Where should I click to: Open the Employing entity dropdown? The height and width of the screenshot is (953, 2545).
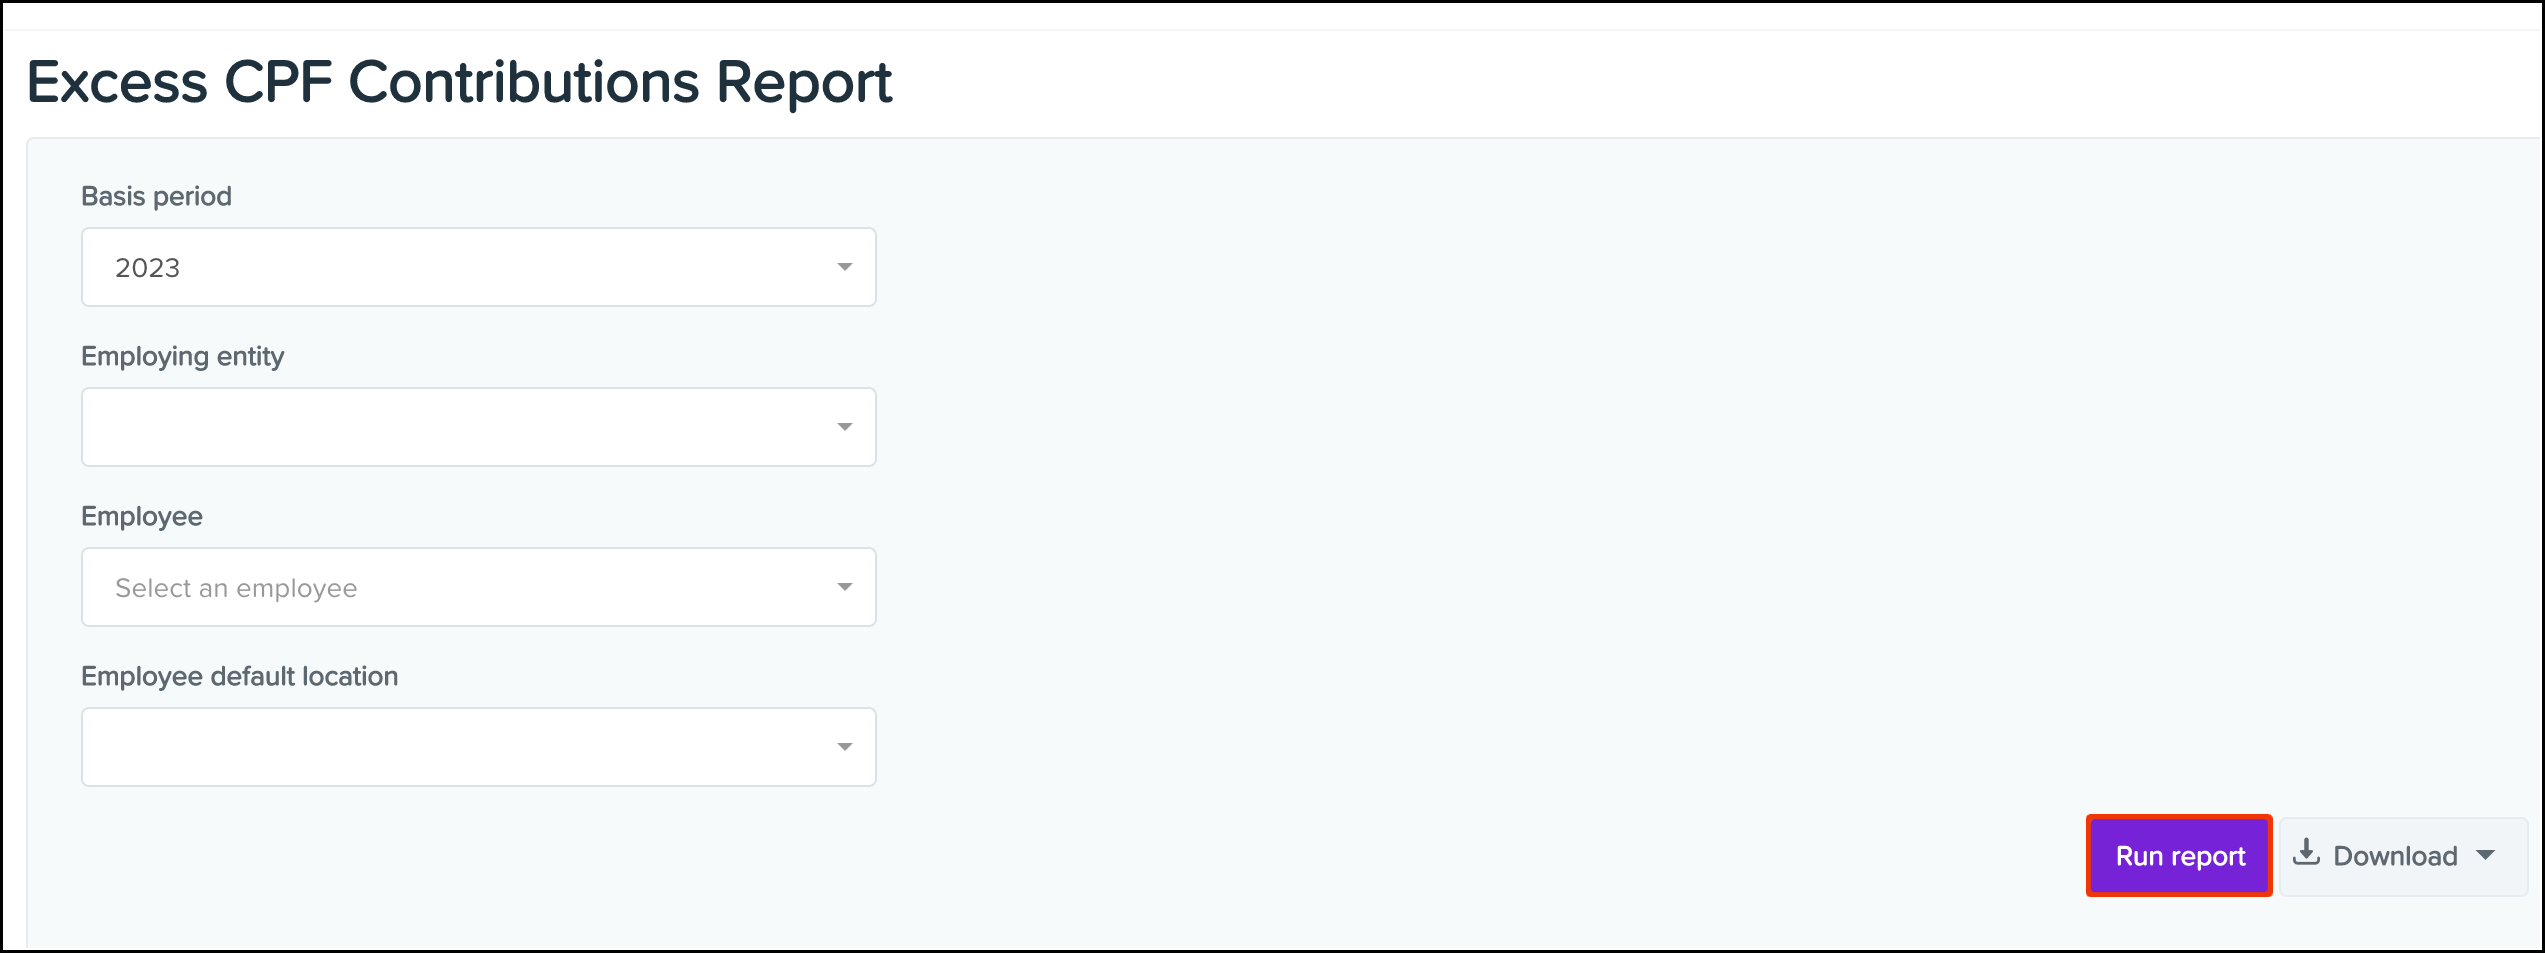[478, 427]
